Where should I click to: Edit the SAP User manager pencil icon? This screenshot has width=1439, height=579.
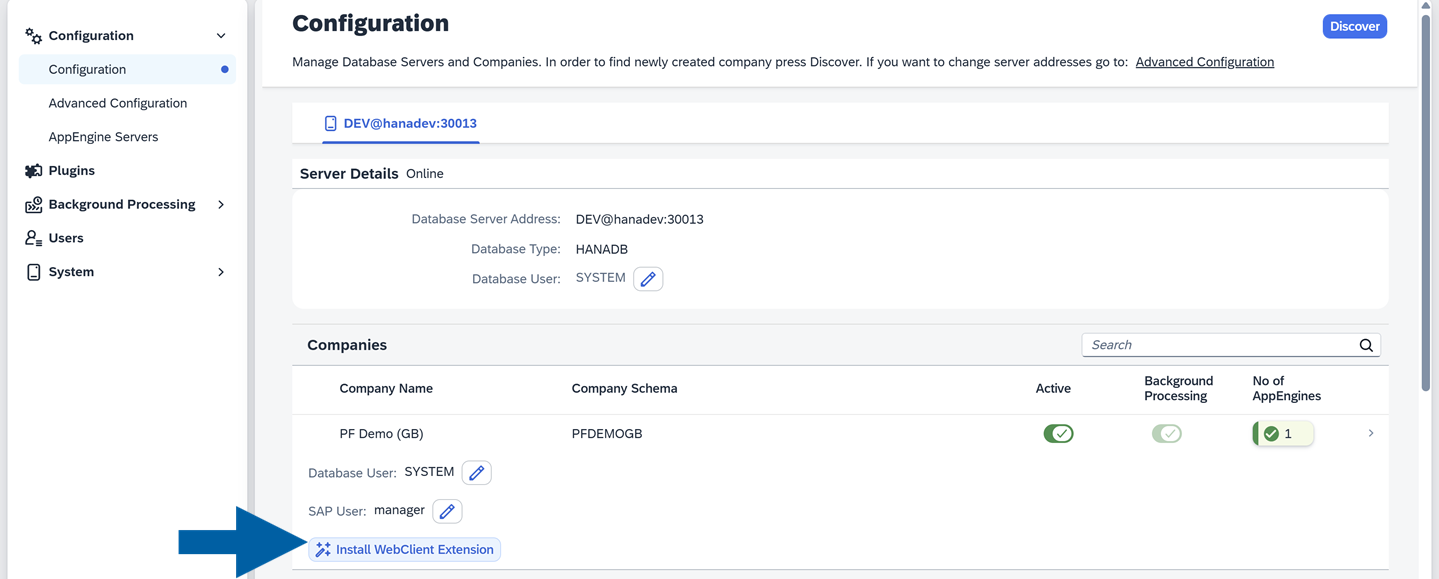coord(447,511)
